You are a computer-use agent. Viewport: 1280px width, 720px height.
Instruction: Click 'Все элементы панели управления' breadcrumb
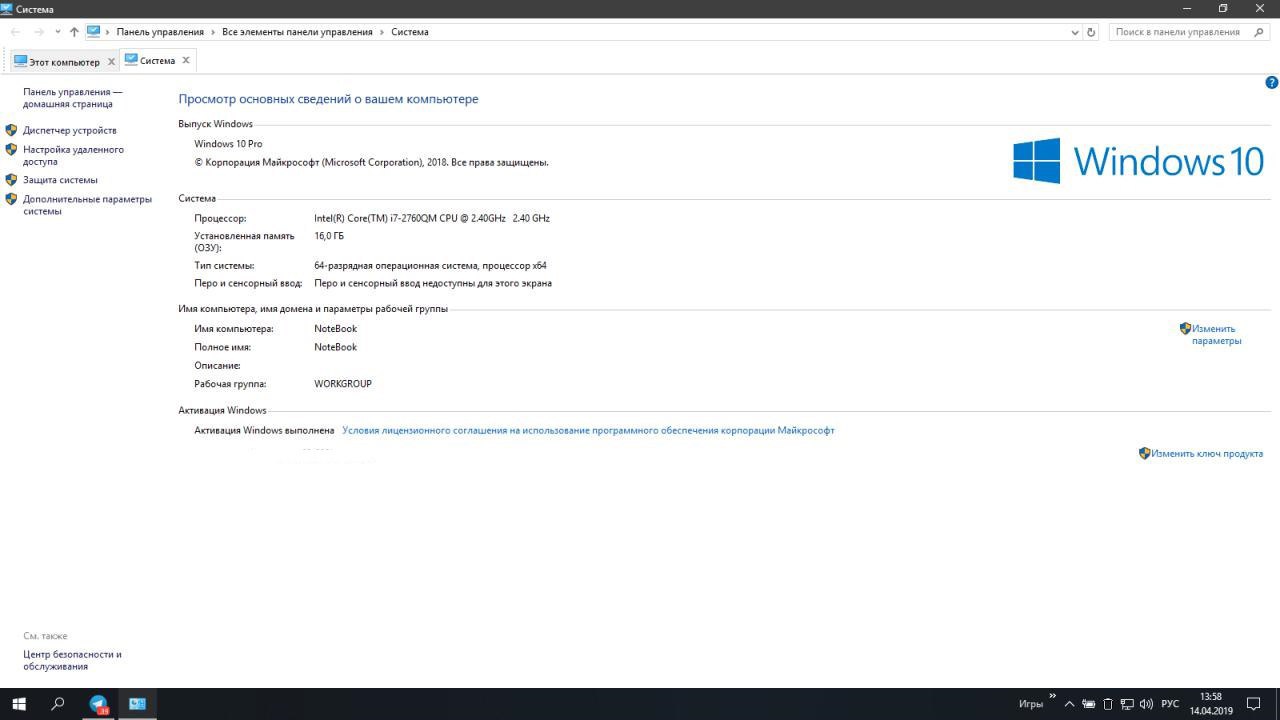pyautogui.click(x=297, y=32)
